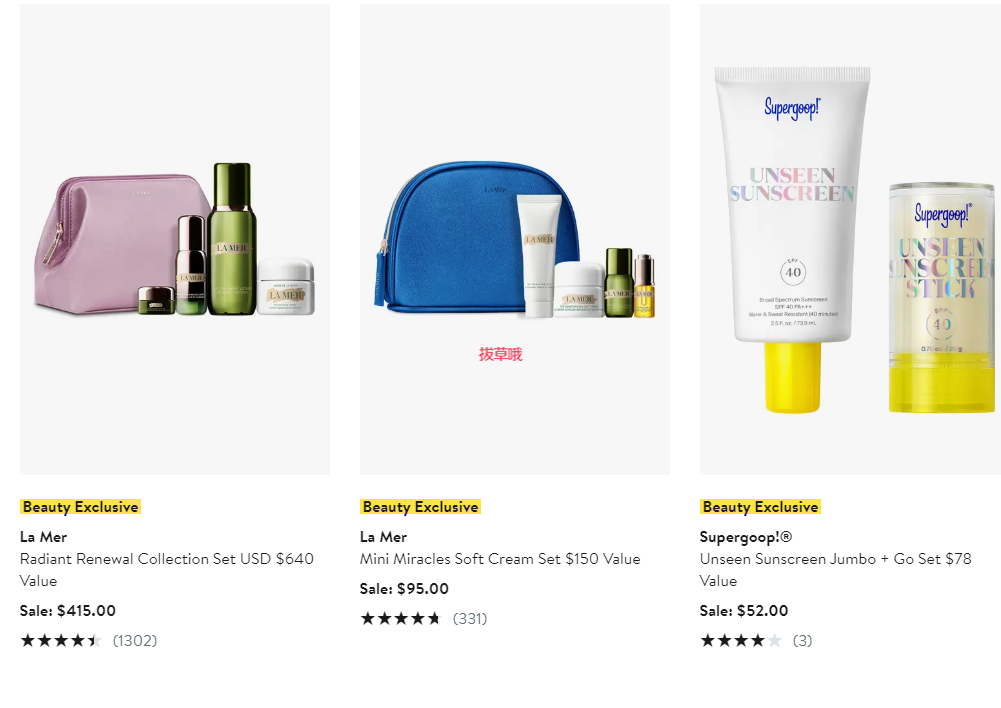Open the (1302) reviews count
The width and height of the screenshot is (1001, 708).
click(x=135, y=640)
